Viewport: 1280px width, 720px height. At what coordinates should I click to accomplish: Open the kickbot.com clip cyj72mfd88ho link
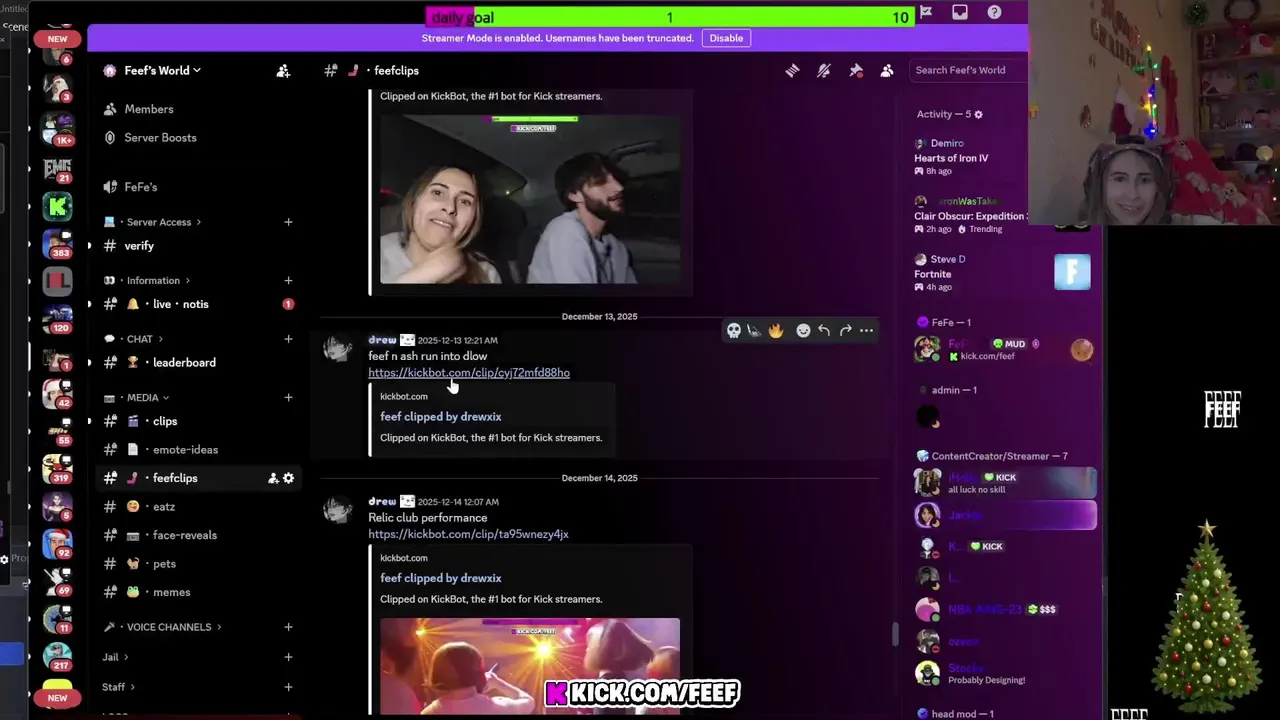click(x=469, y=373)
